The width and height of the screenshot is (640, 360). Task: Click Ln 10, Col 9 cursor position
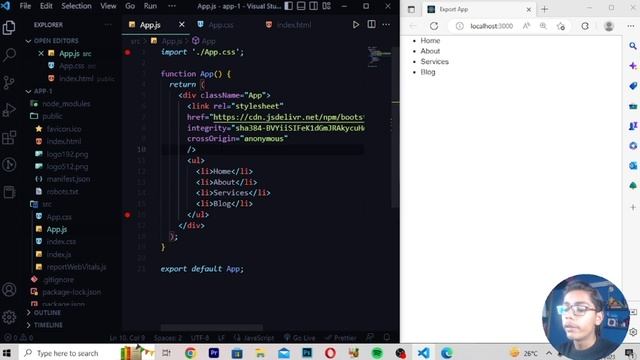[x=128, y=338]
